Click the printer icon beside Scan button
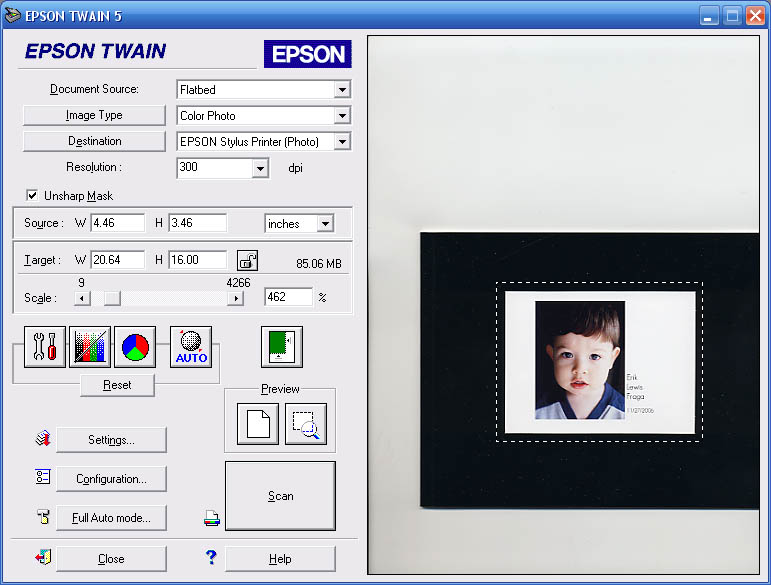The height and width of the screenshot is (585, 771). coord(212,518)
